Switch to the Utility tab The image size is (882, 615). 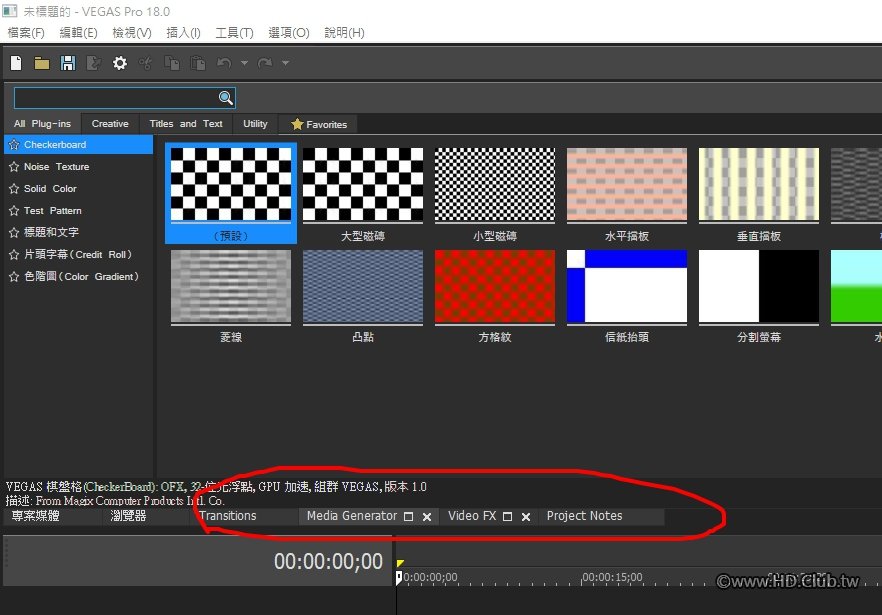coord(255,124)
